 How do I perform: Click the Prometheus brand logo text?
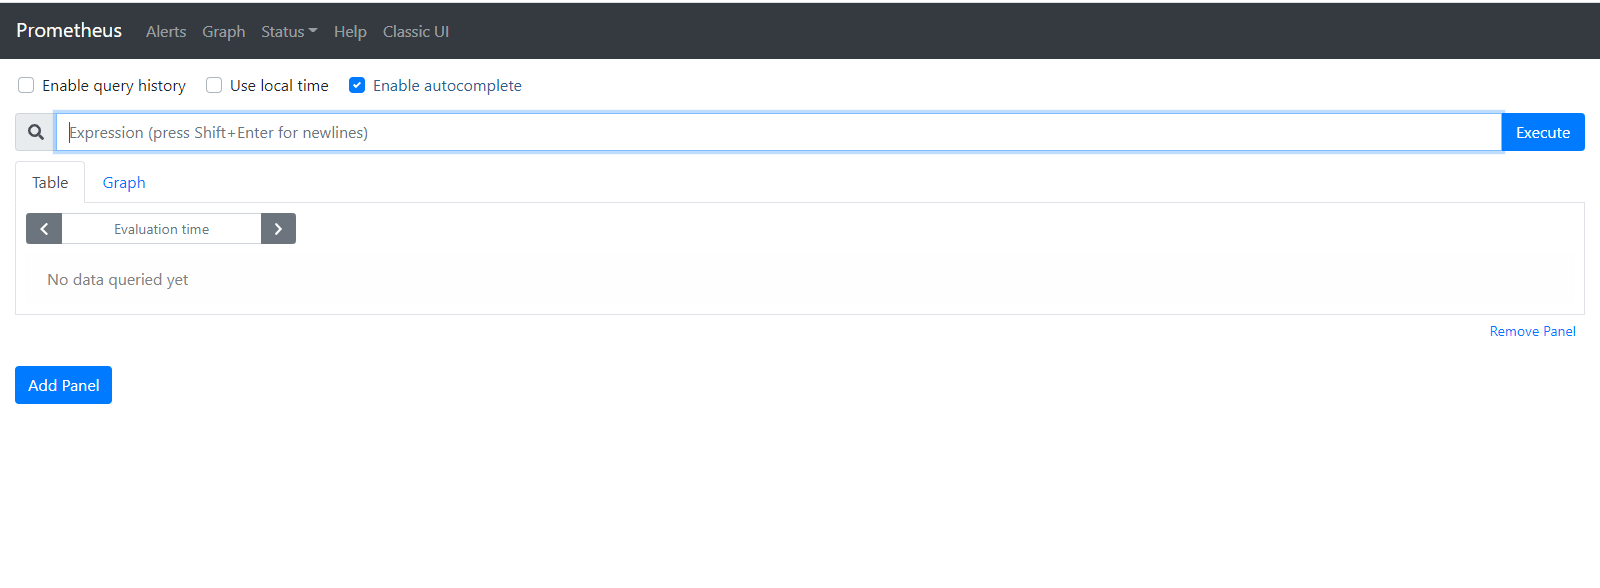coord(69,31)
